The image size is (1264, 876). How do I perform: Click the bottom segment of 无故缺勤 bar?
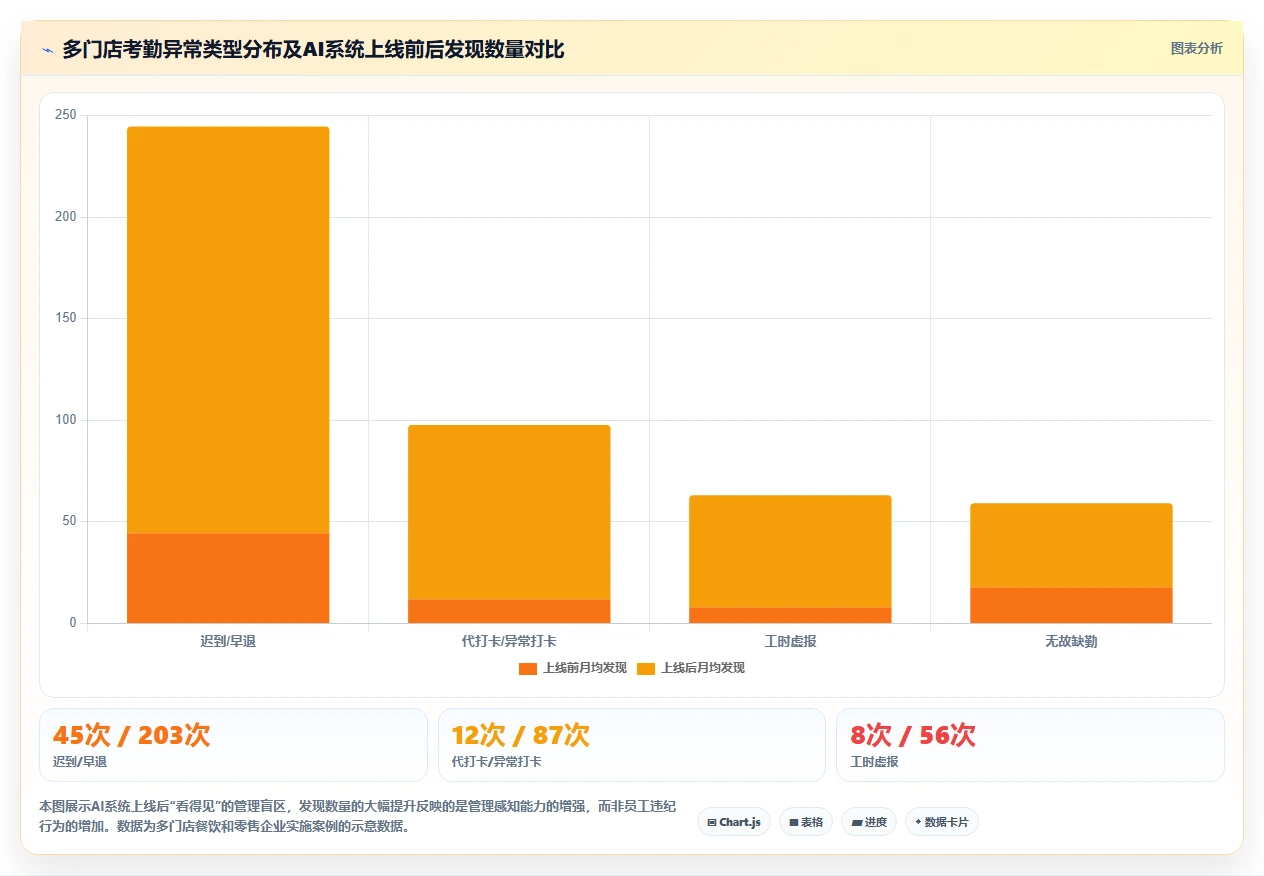pyautogui.click(x=1071, y=605)
